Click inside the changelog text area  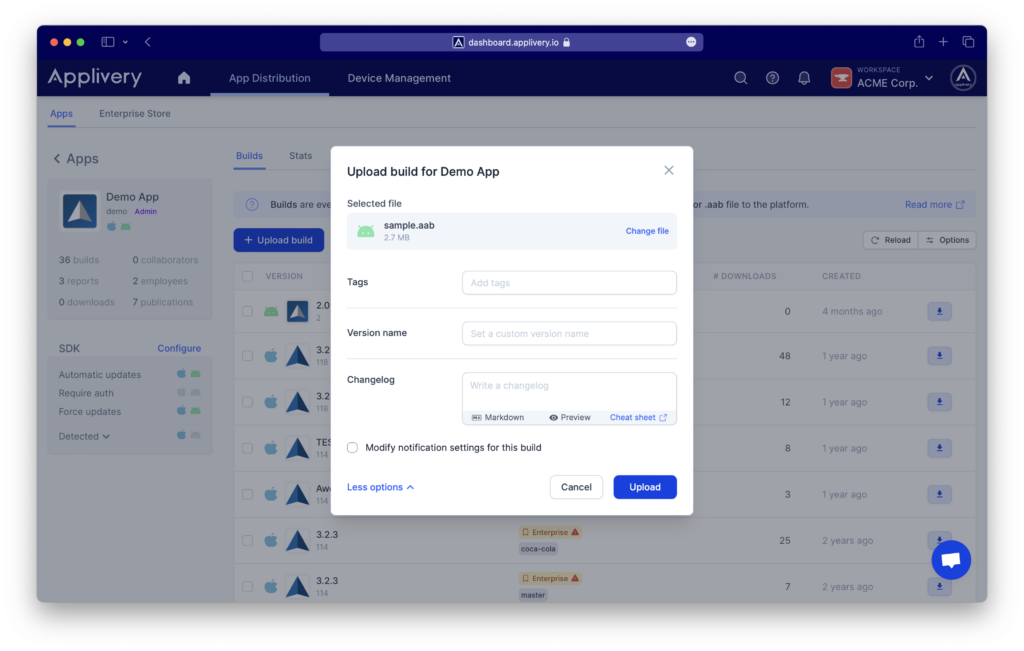click(569, 390)
